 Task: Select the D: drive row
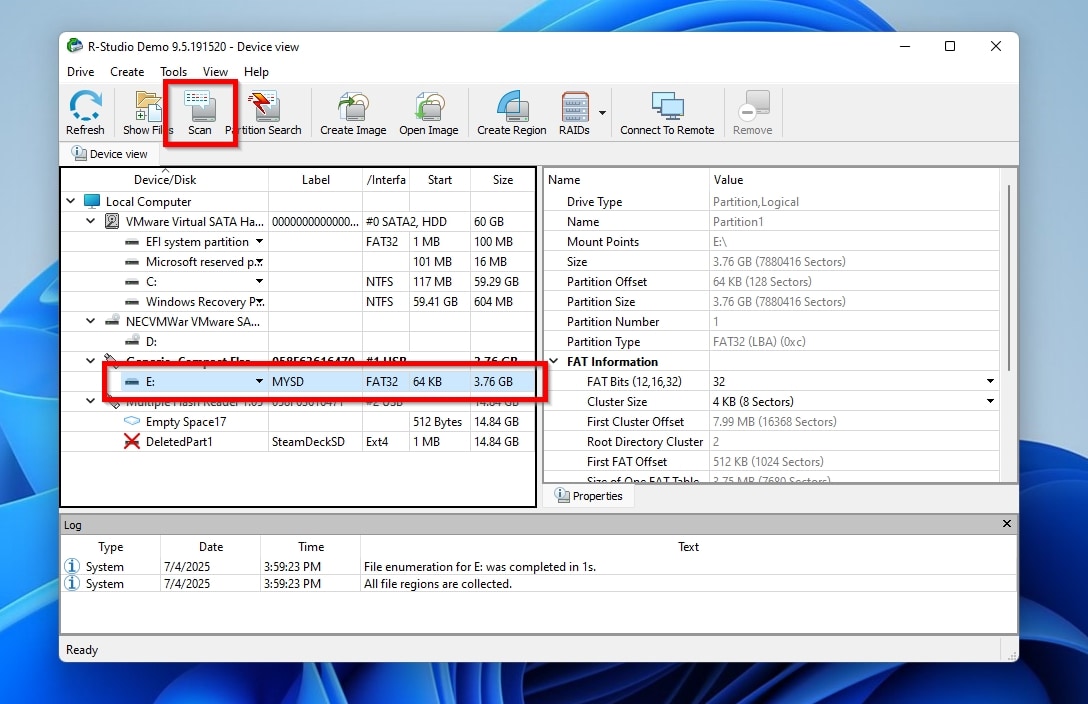click(x=298, y=341)
